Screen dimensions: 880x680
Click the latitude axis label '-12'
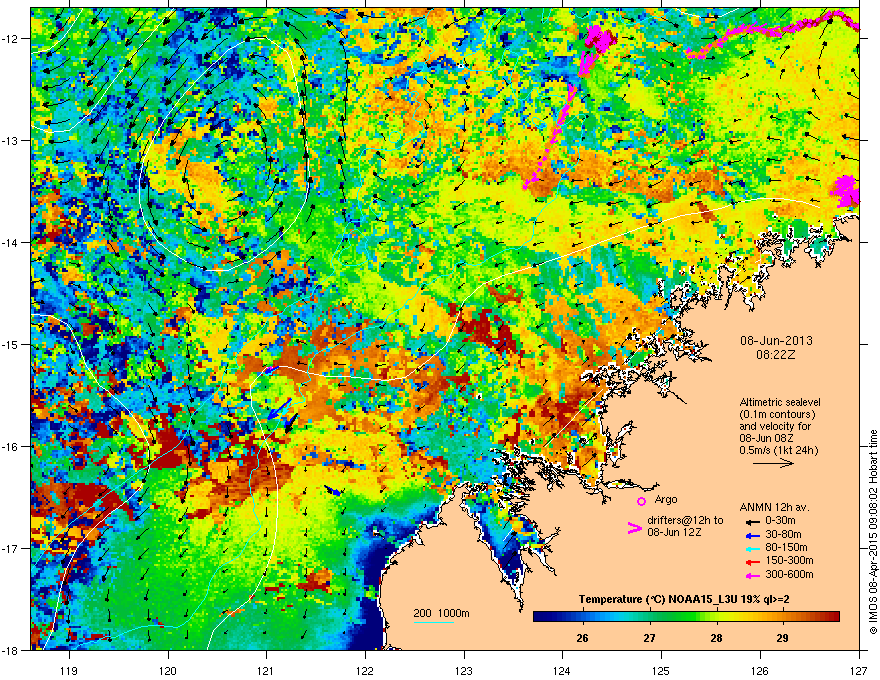pos(10,39)
